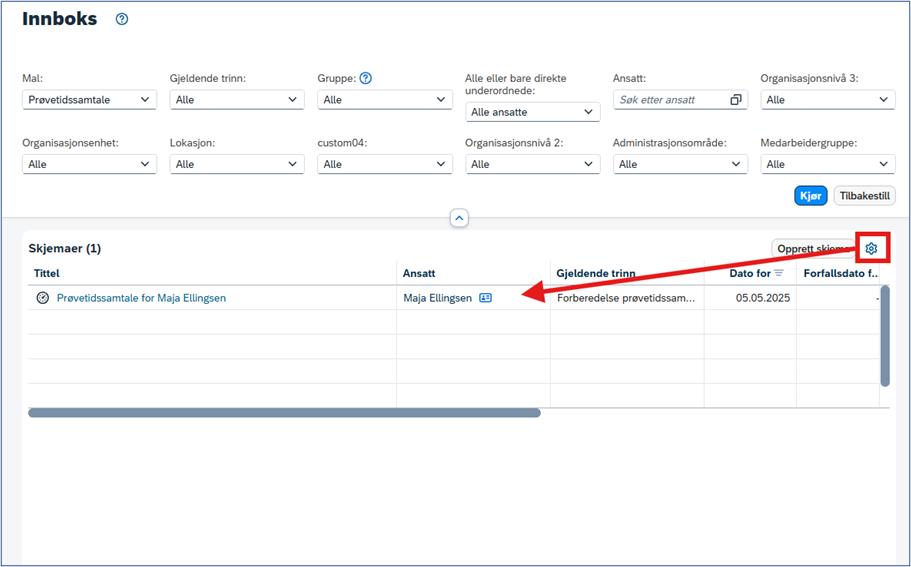911x567 pixels.
Task: Click the value help icon in Ansatt field
Action: (x=736, y=100)
